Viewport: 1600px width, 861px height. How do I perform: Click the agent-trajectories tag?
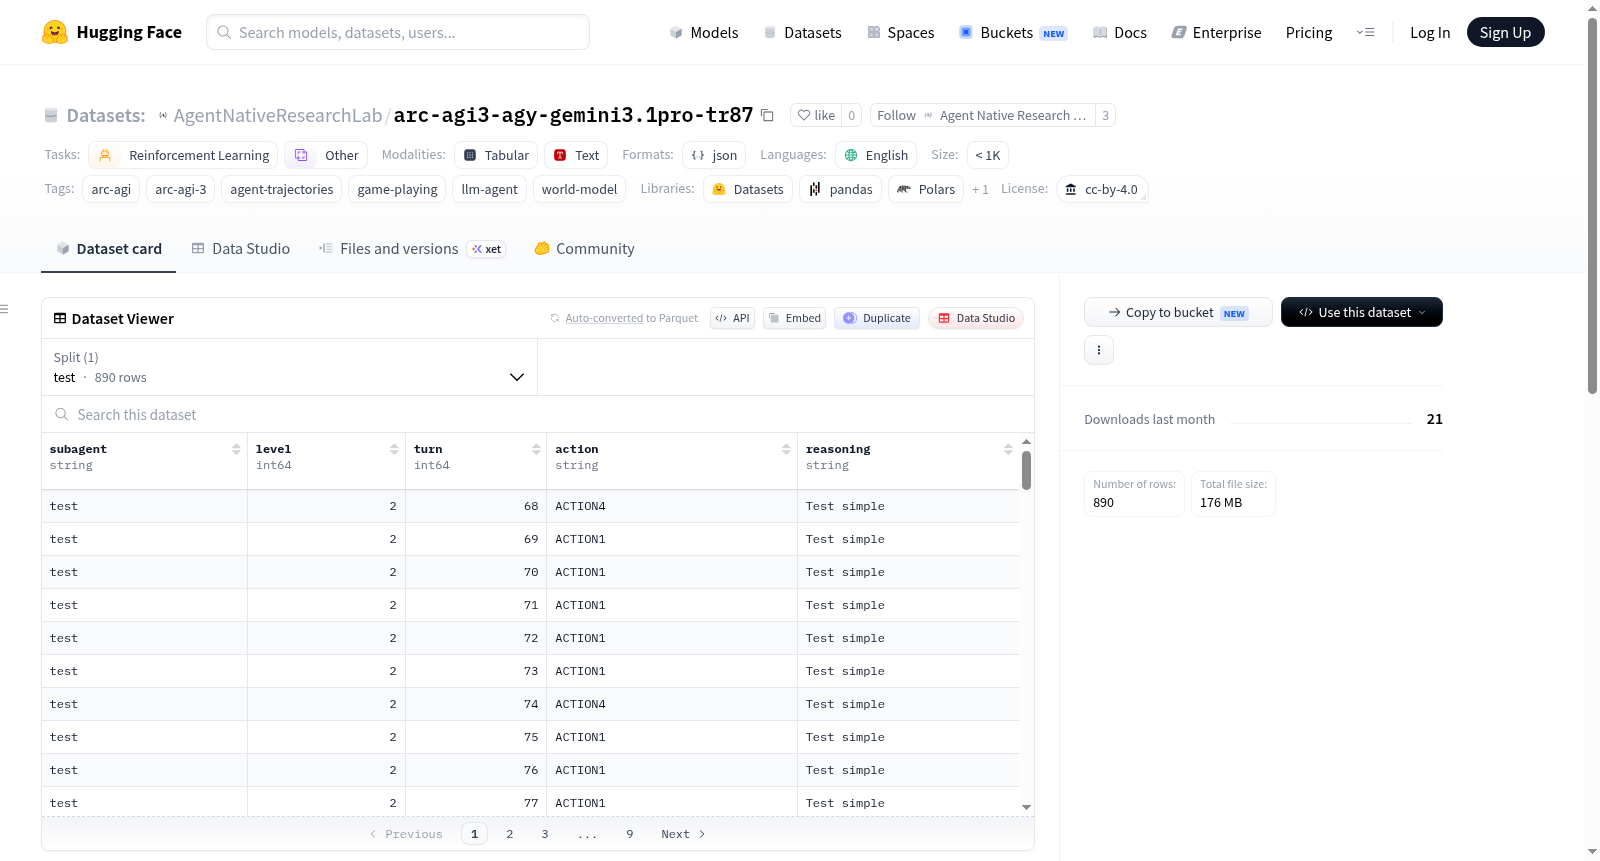coord(282,189)
